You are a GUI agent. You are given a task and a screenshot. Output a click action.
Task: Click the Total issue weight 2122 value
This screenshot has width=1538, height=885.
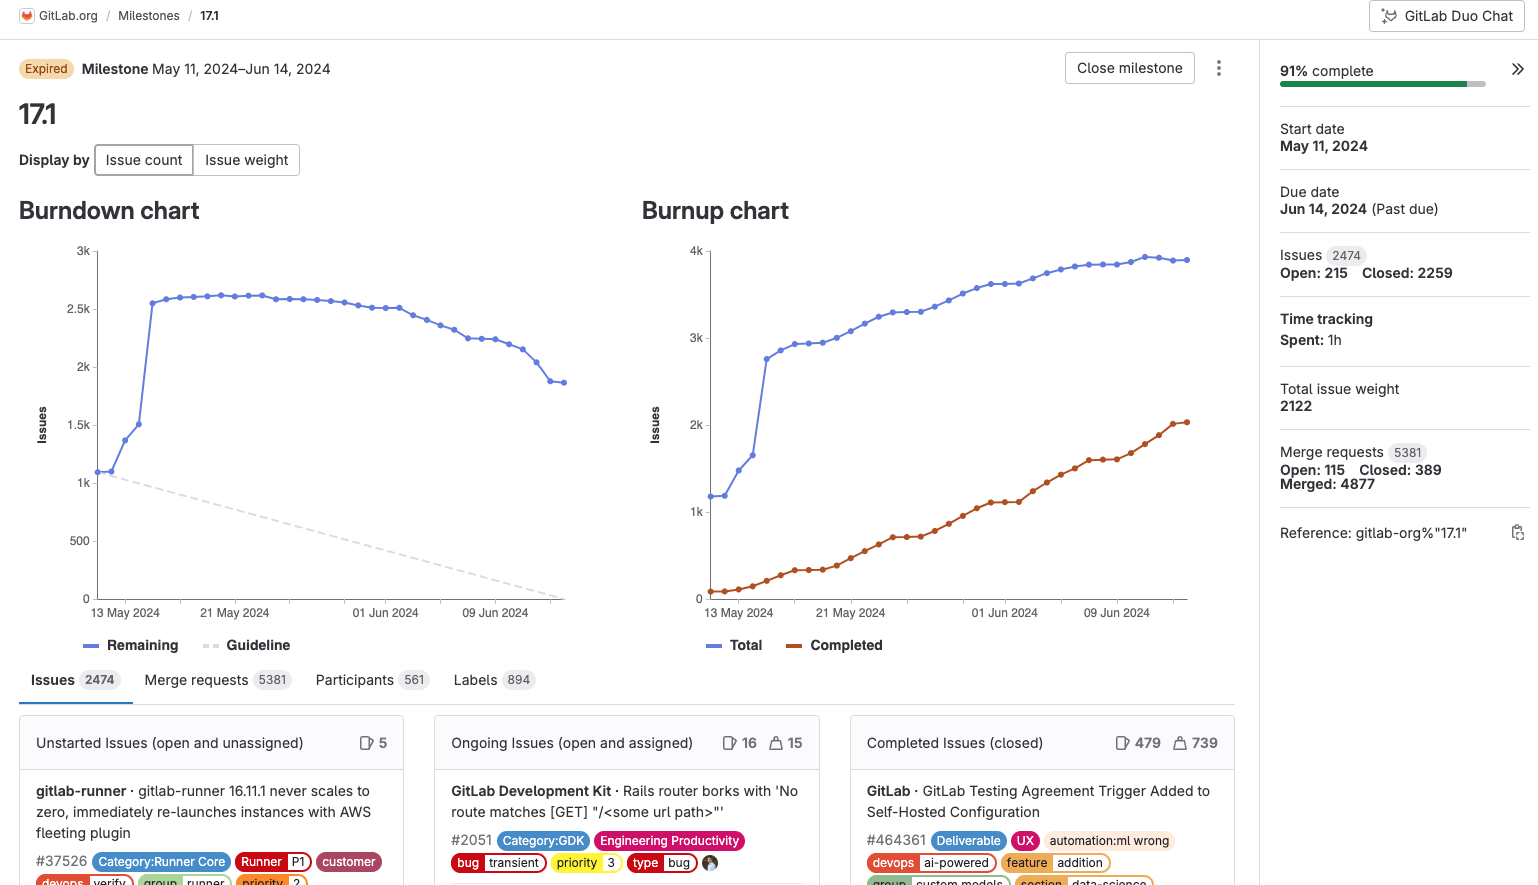1296,406
